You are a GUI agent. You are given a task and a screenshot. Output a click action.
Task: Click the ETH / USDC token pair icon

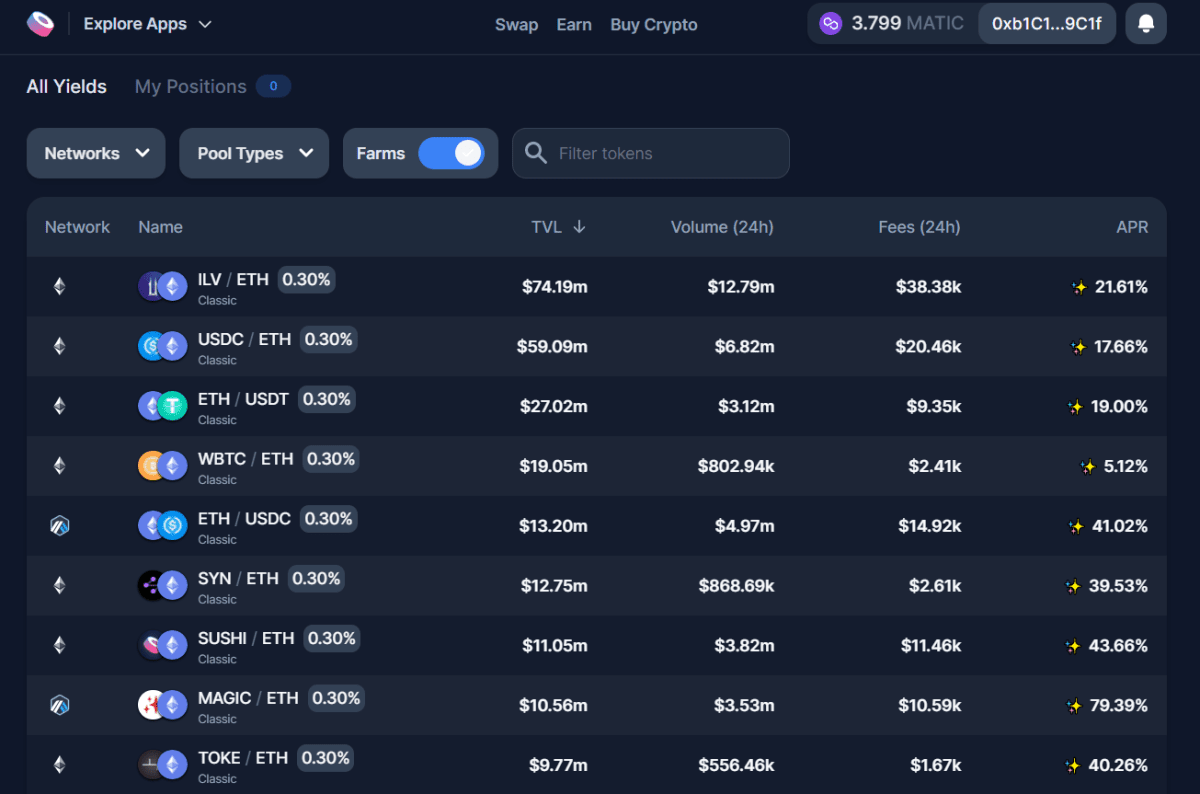(163, 526)
